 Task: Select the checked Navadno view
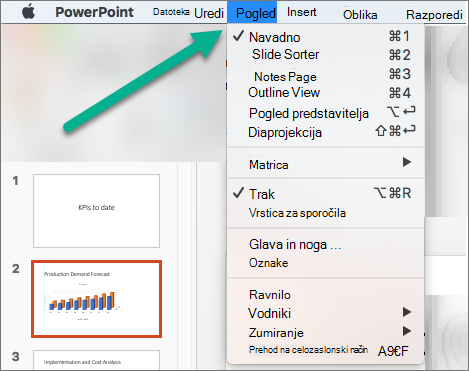[x=325, y=37]
